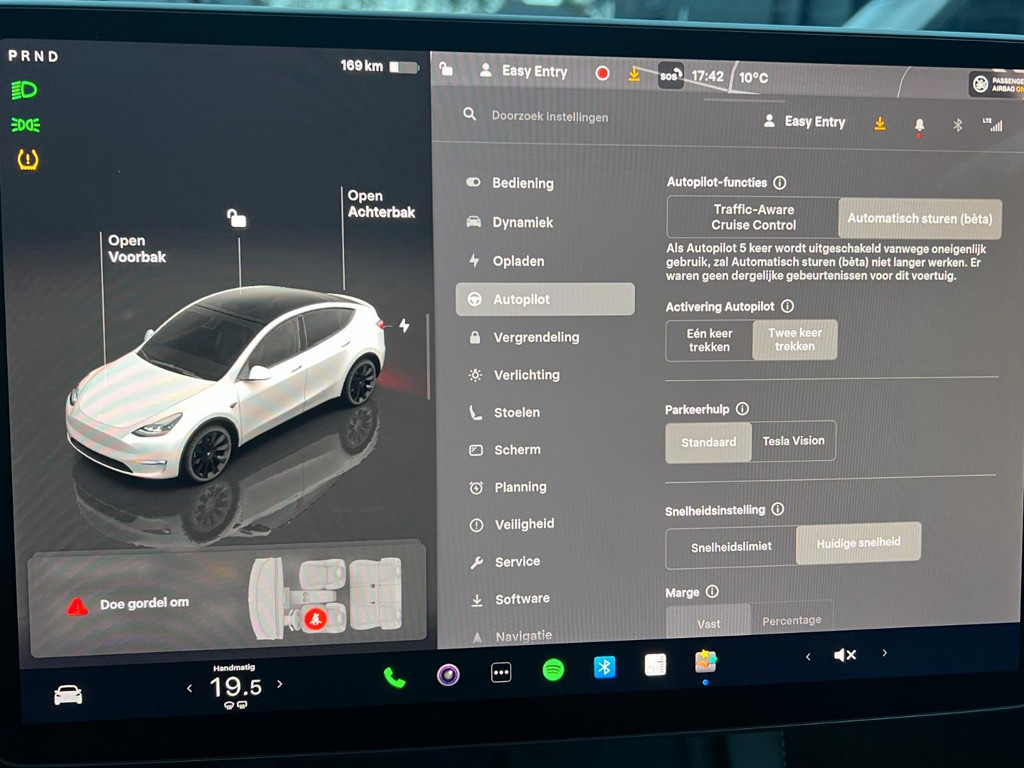
Task: Open the phone app in the dock
Action: (396, 675)
